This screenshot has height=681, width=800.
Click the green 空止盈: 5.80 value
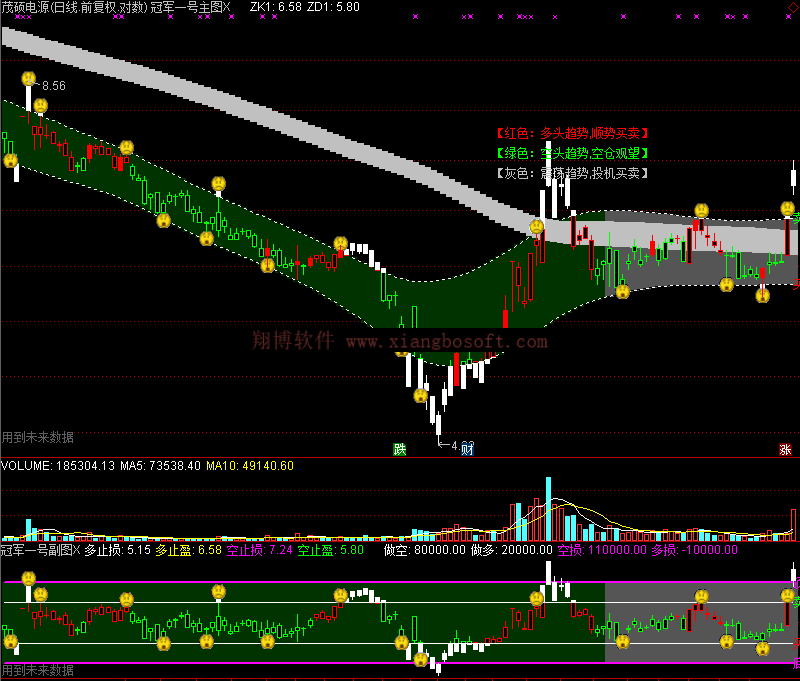click(331, 550)
